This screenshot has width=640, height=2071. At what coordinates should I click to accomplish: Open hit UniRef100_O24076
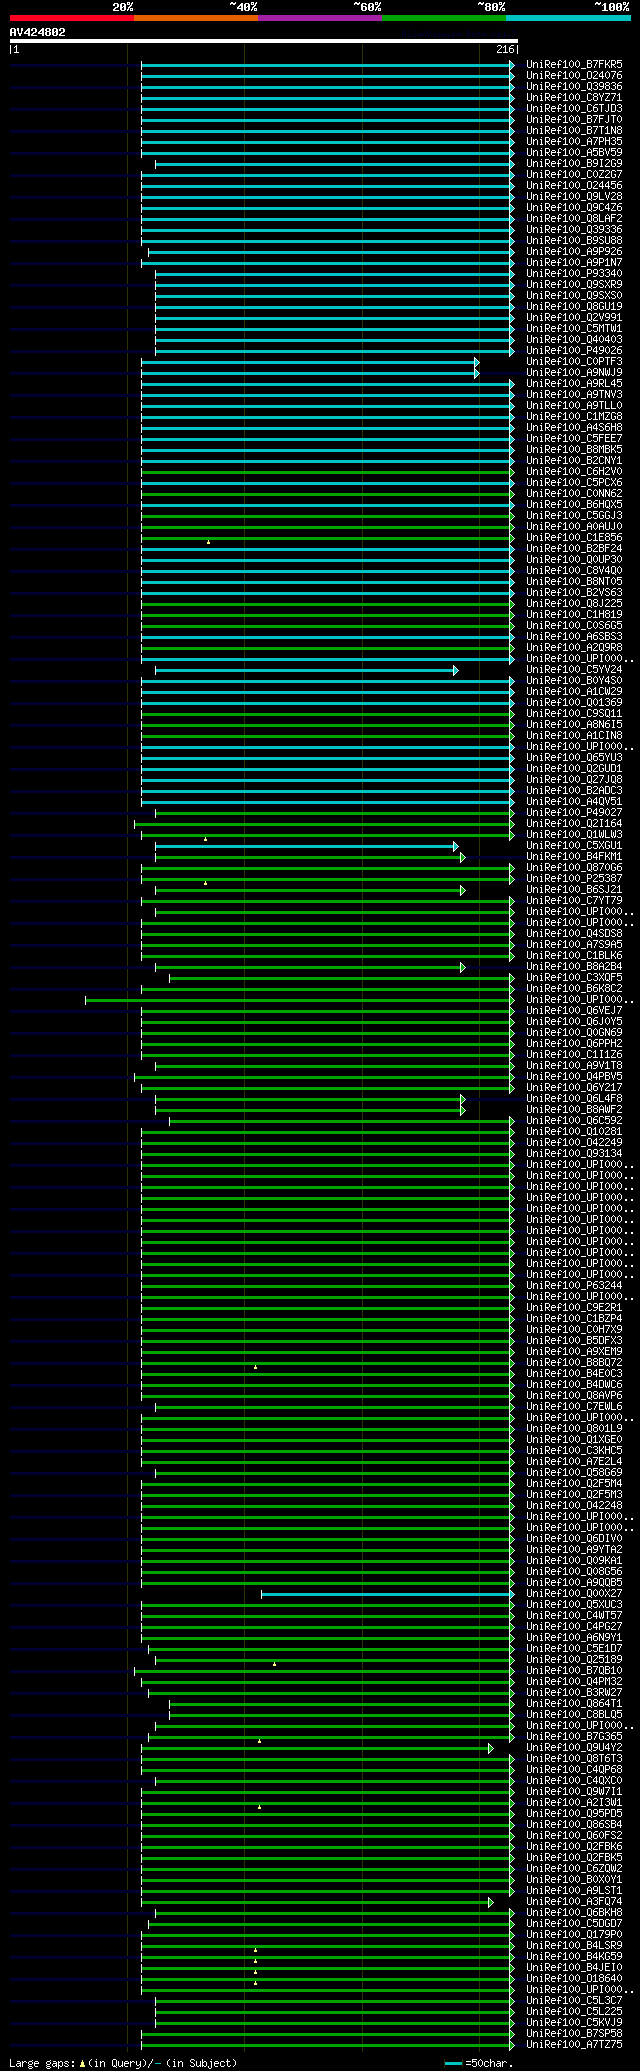(x=574, y=76)
